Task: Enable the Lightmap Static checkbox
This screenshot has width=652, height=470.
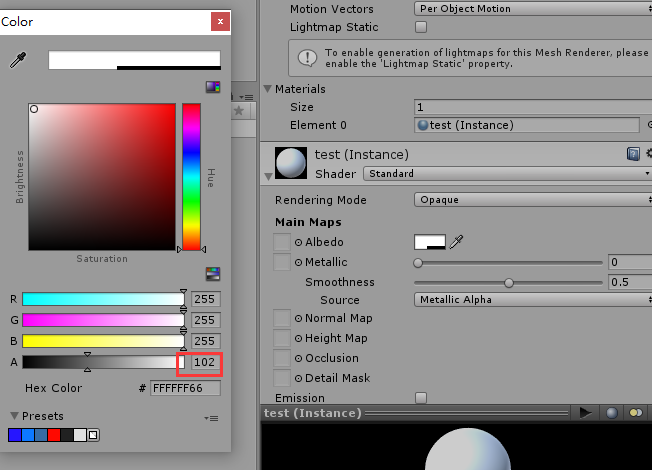Action: (421, 27)
